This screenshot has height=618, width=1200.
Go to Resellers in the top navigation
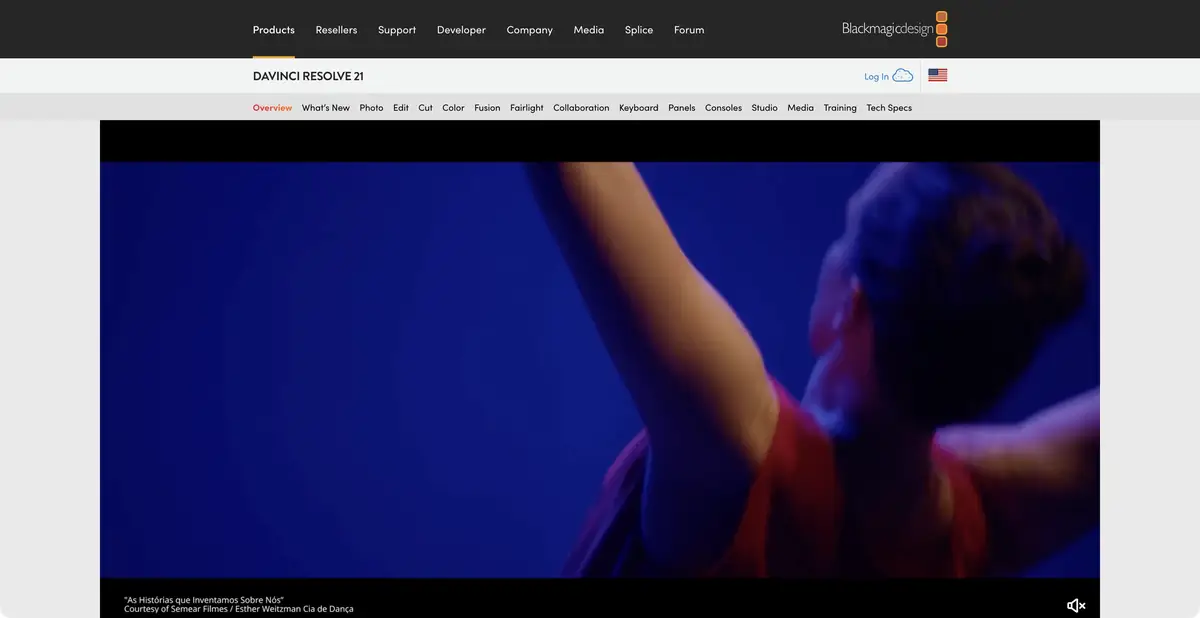coord(336,30)
